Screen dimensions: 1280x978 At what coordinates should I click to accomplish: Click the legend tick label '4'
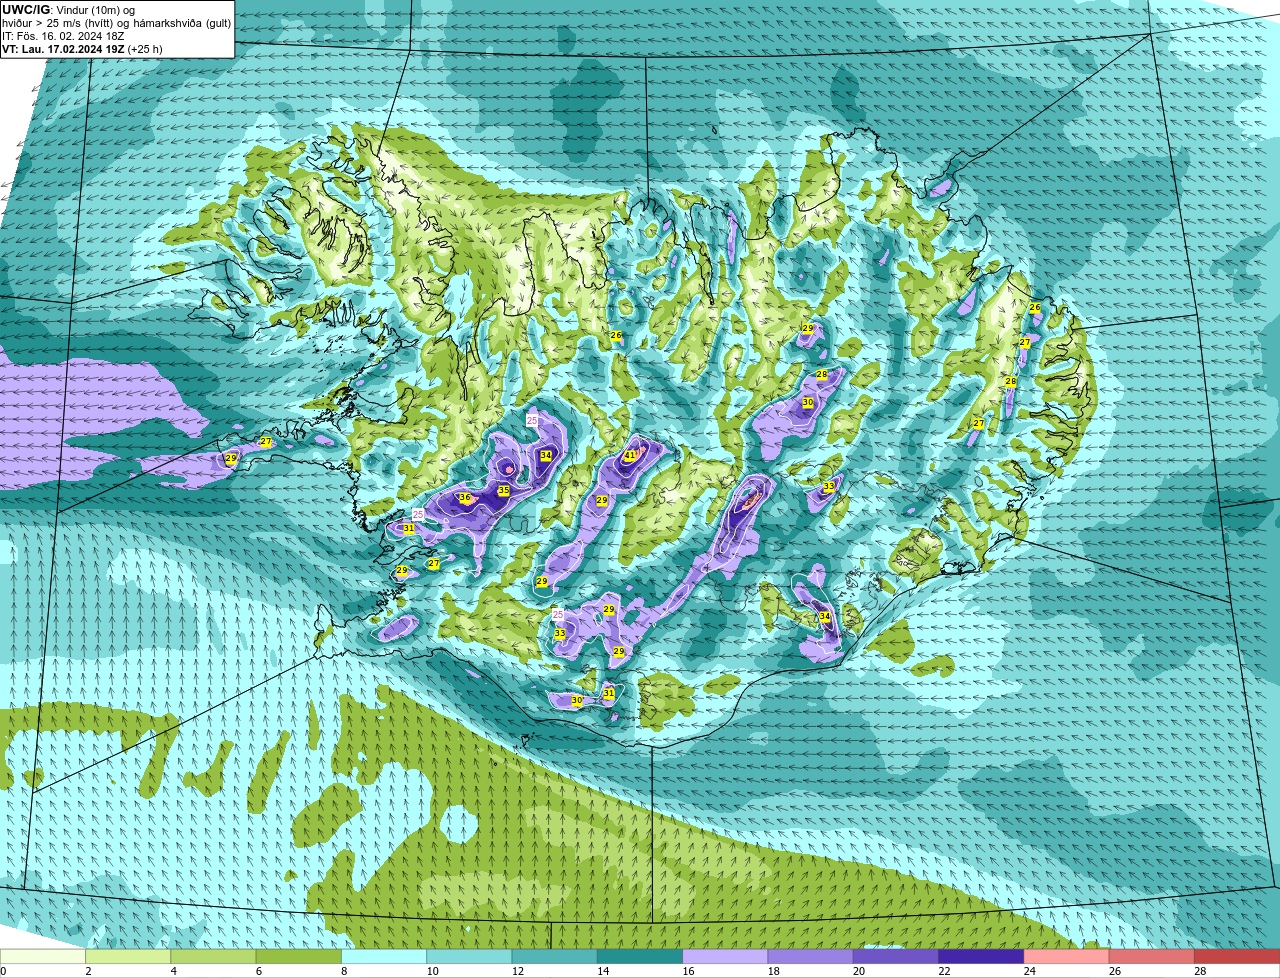[x=173, y=971]
